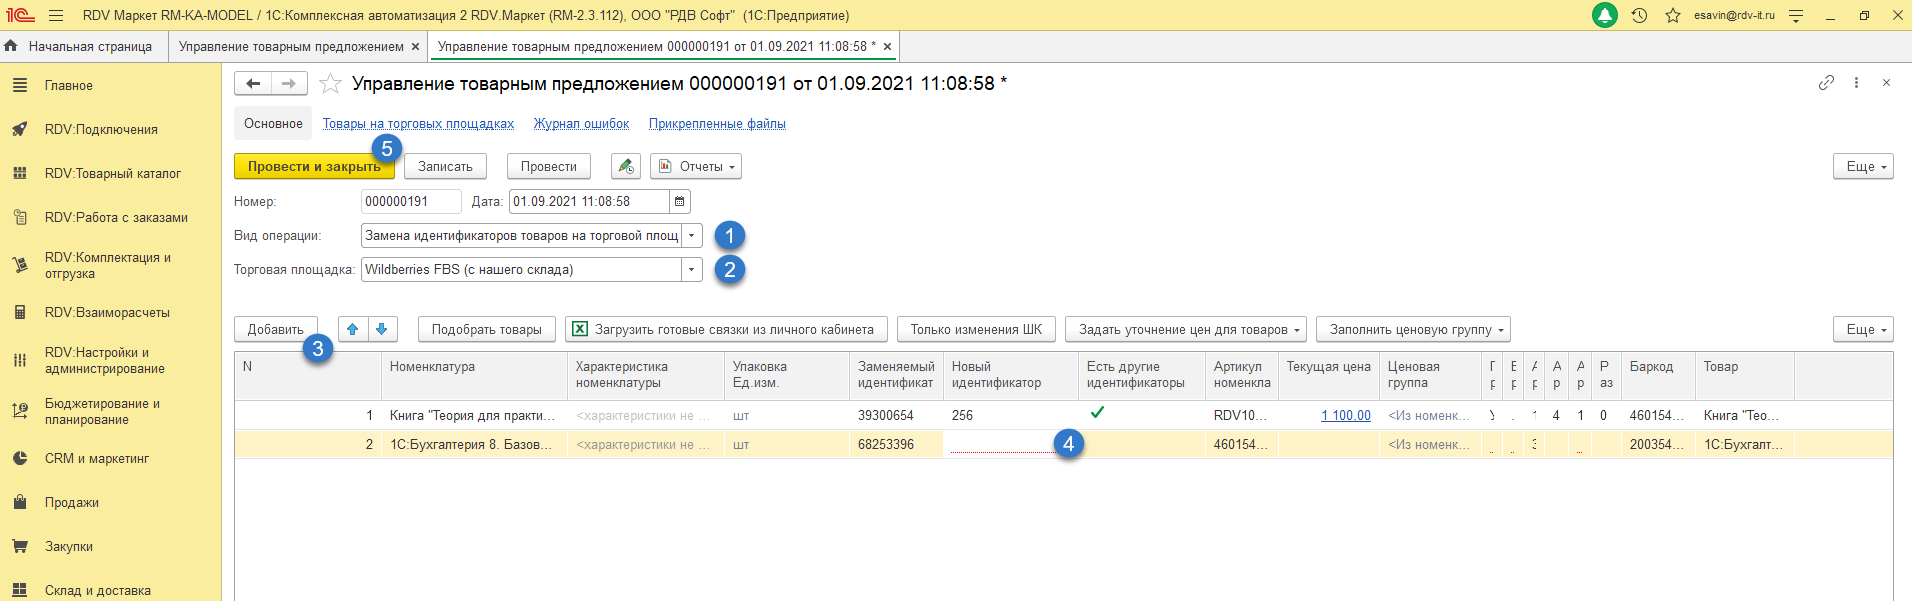The image size is (1912, 601).
Task: Click Загрузить готовые связки из личного кабинета
Action: [726, 329]
